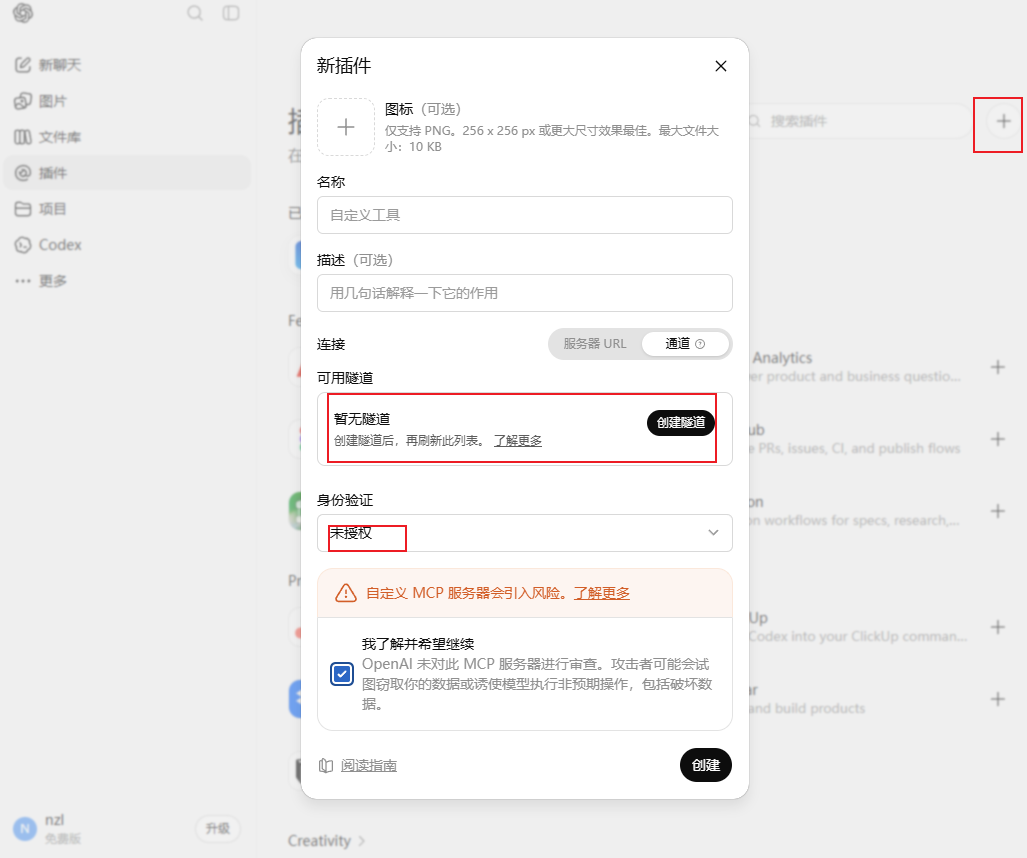Open 项目 in the sidebar
This screenshot has width=1027, height=858.
pos(127,209)
